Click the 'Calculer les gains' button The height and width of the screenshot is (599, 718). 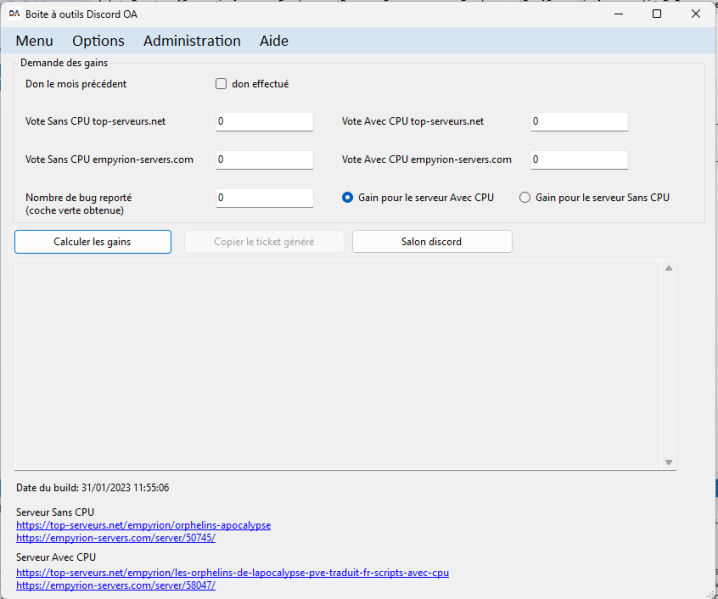click(93, 242)
